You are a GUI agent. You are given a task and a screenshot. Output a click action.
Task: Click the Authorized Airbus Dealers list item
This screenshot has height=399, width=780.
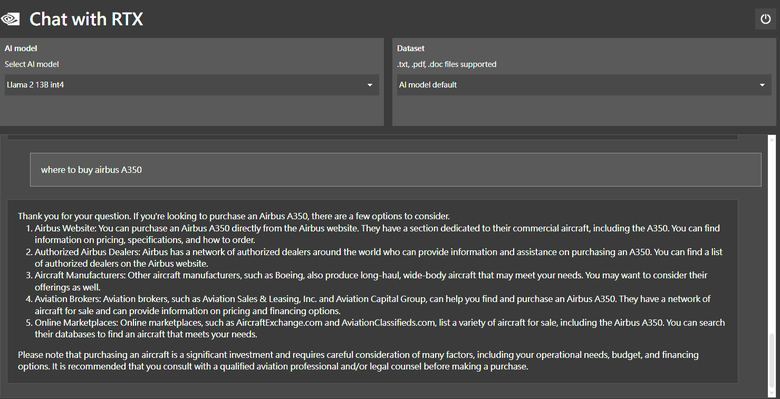tap(378, 258)
